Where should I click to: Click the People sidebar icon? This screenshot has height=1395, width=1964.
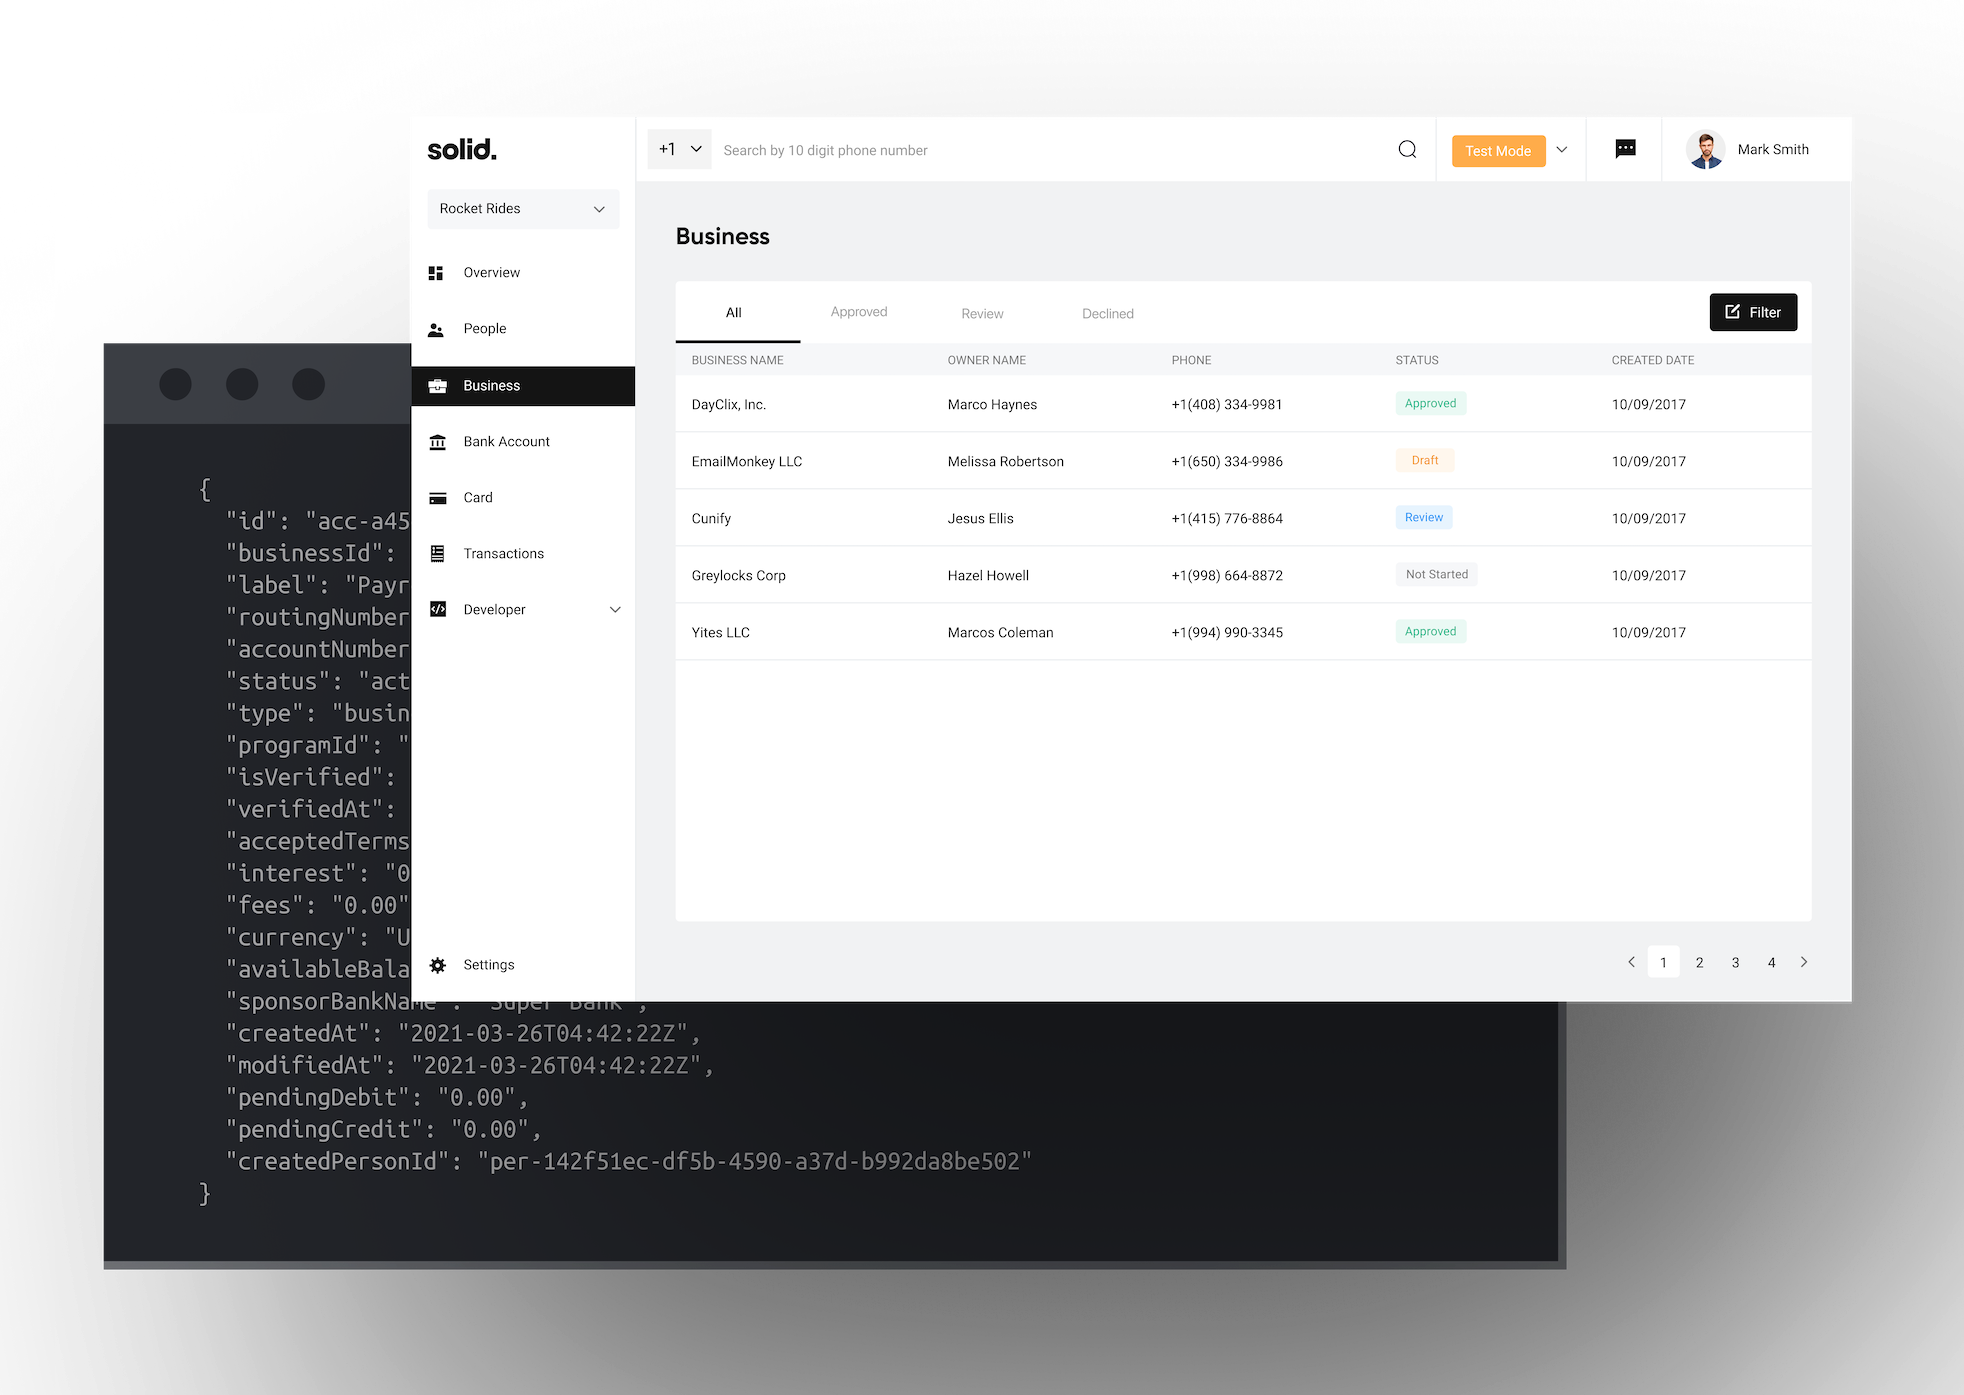[436, 329]
